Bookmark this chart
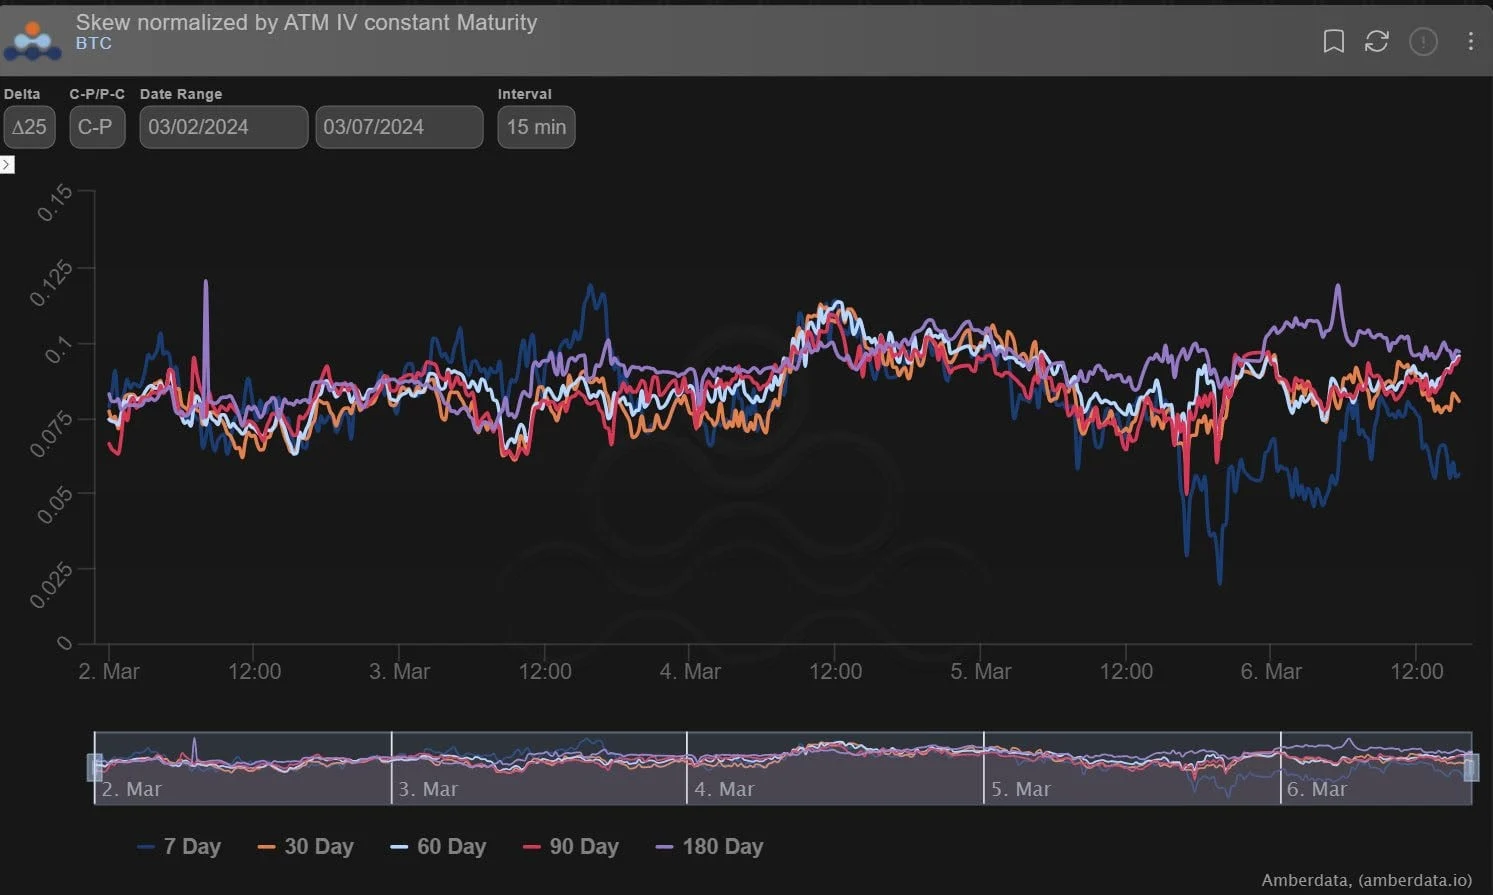This screenshot has width=1493, height=895. [1333, 41]
